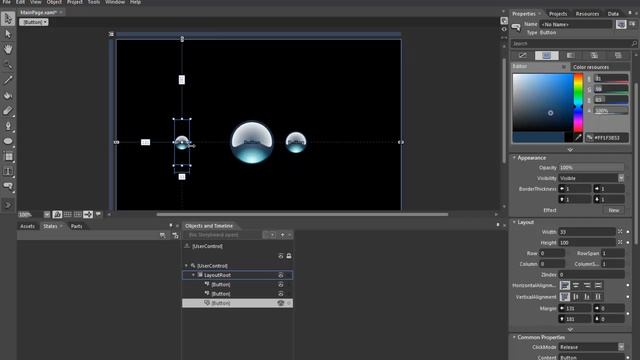Set Height to Auto icon
The width and height of the screenshot is (640, 360).
(x=620, y=242)
